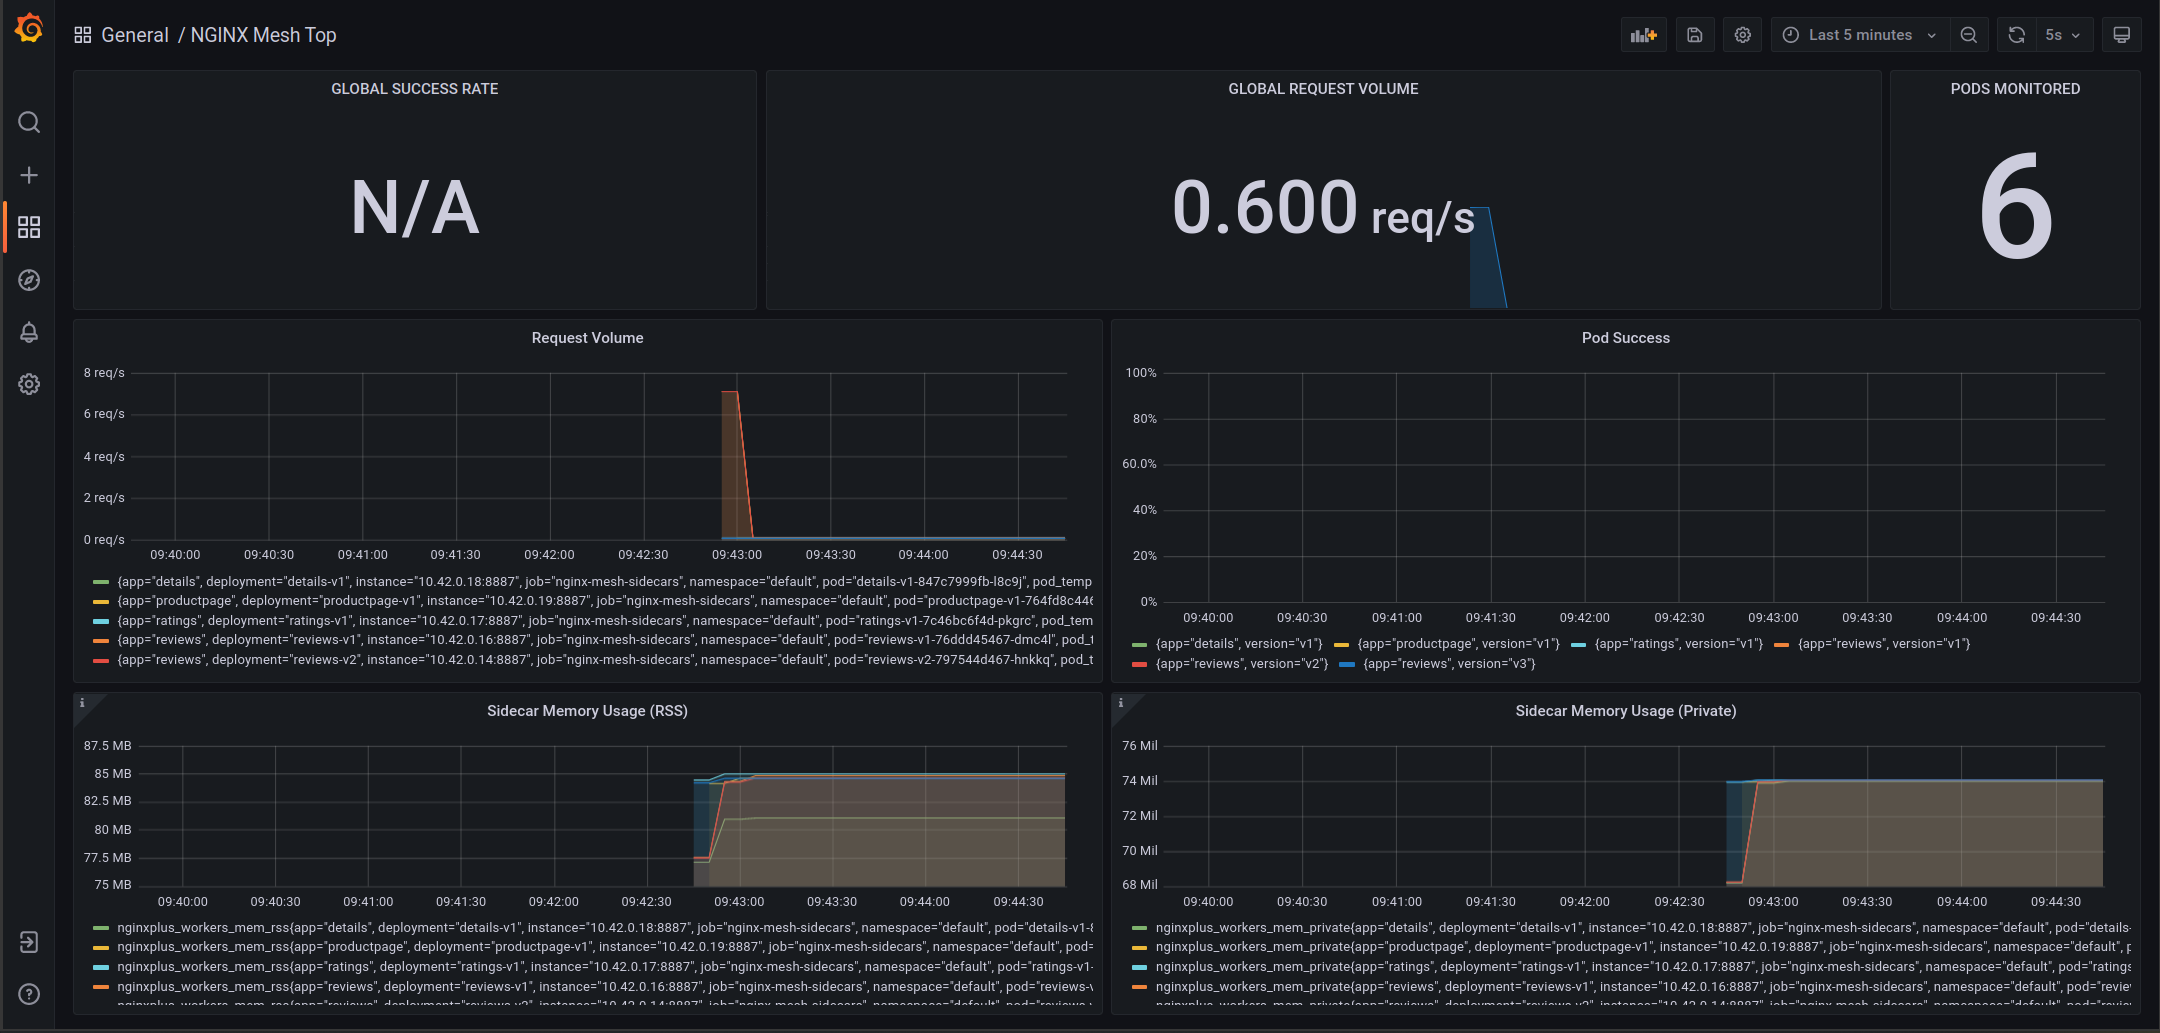Viewport: 2160px width, 1033px height.
Task: Open the Explore compass icon
Action: click(29, 280)
